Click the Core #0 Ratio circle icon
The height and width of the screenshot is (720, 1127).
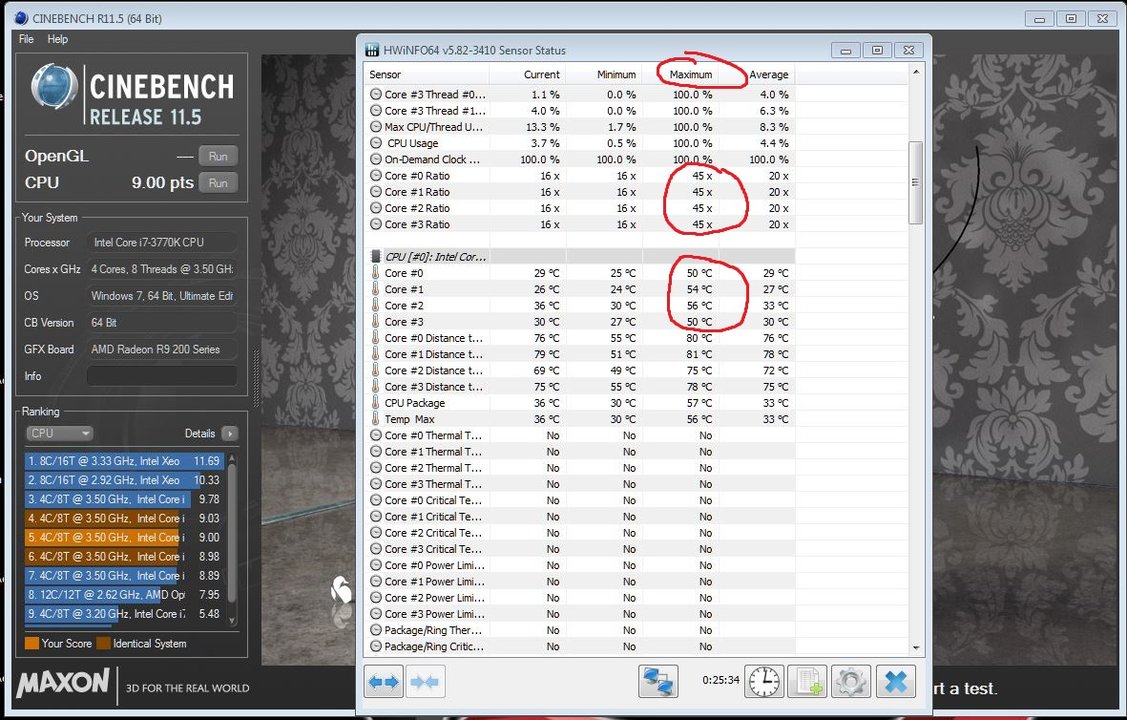[376, 175]
